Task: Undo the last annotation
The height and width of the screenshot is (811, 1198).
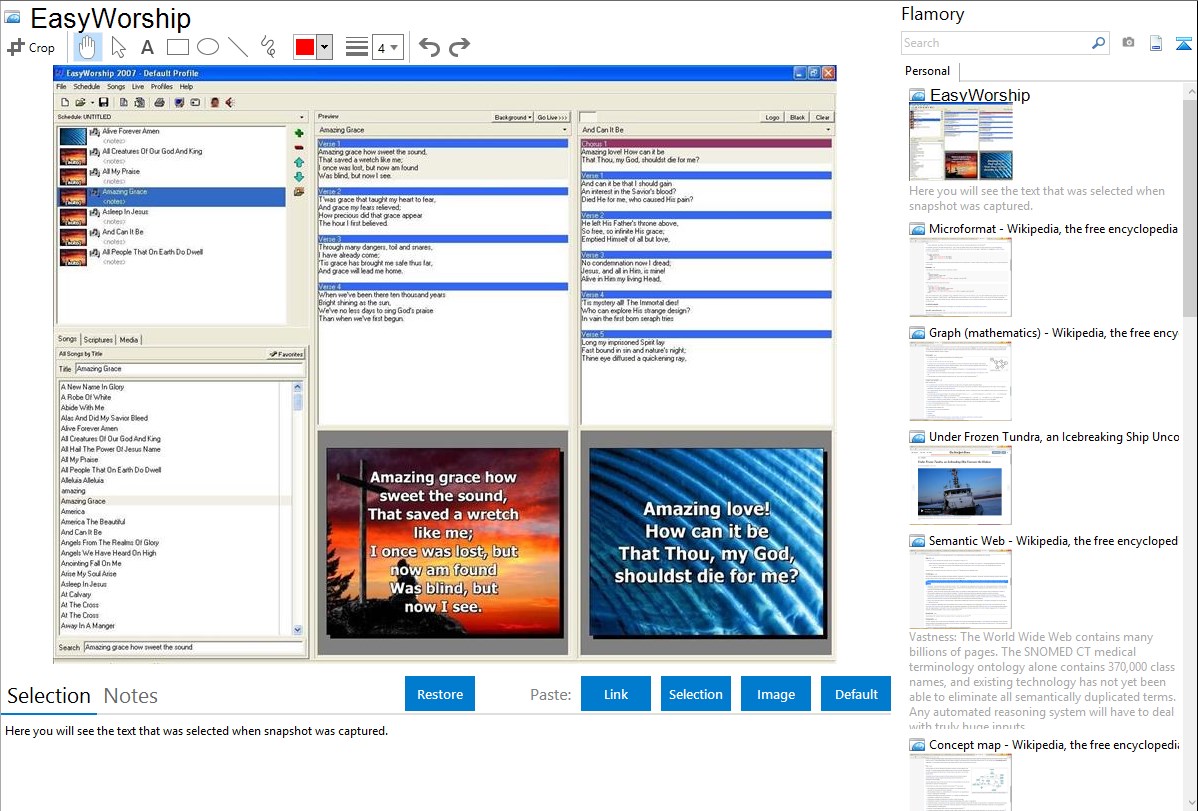Action: 429,47
